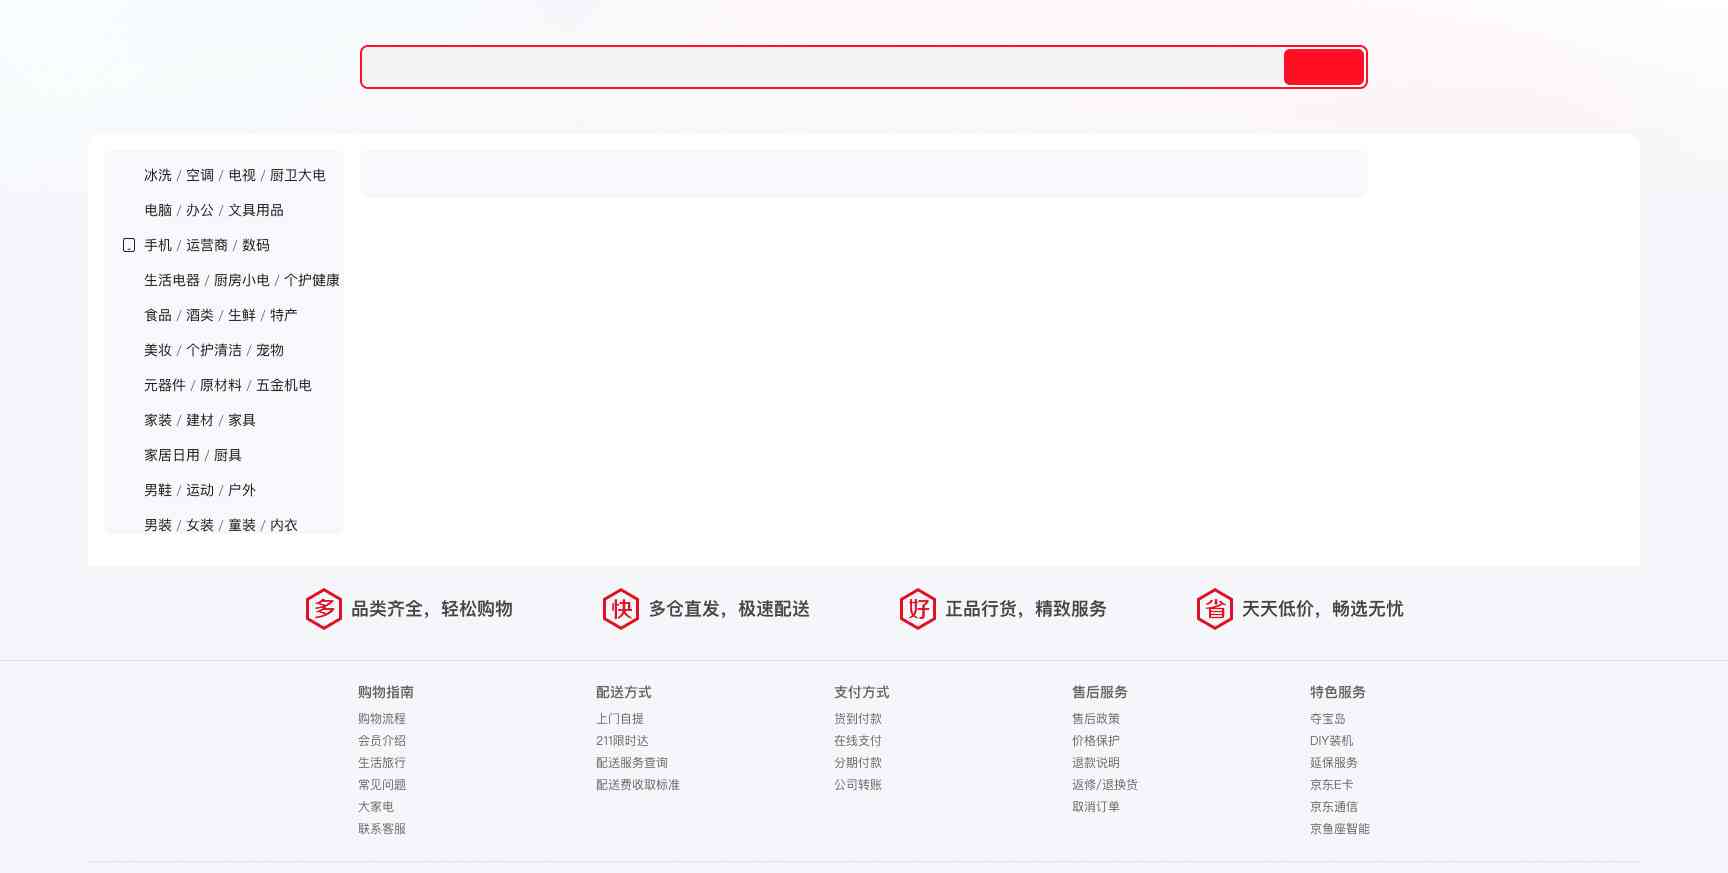Viewport: 1728px width, 873px height.
Task: Click the hexagon 省 savings icon
Action: click(1214, 609)
